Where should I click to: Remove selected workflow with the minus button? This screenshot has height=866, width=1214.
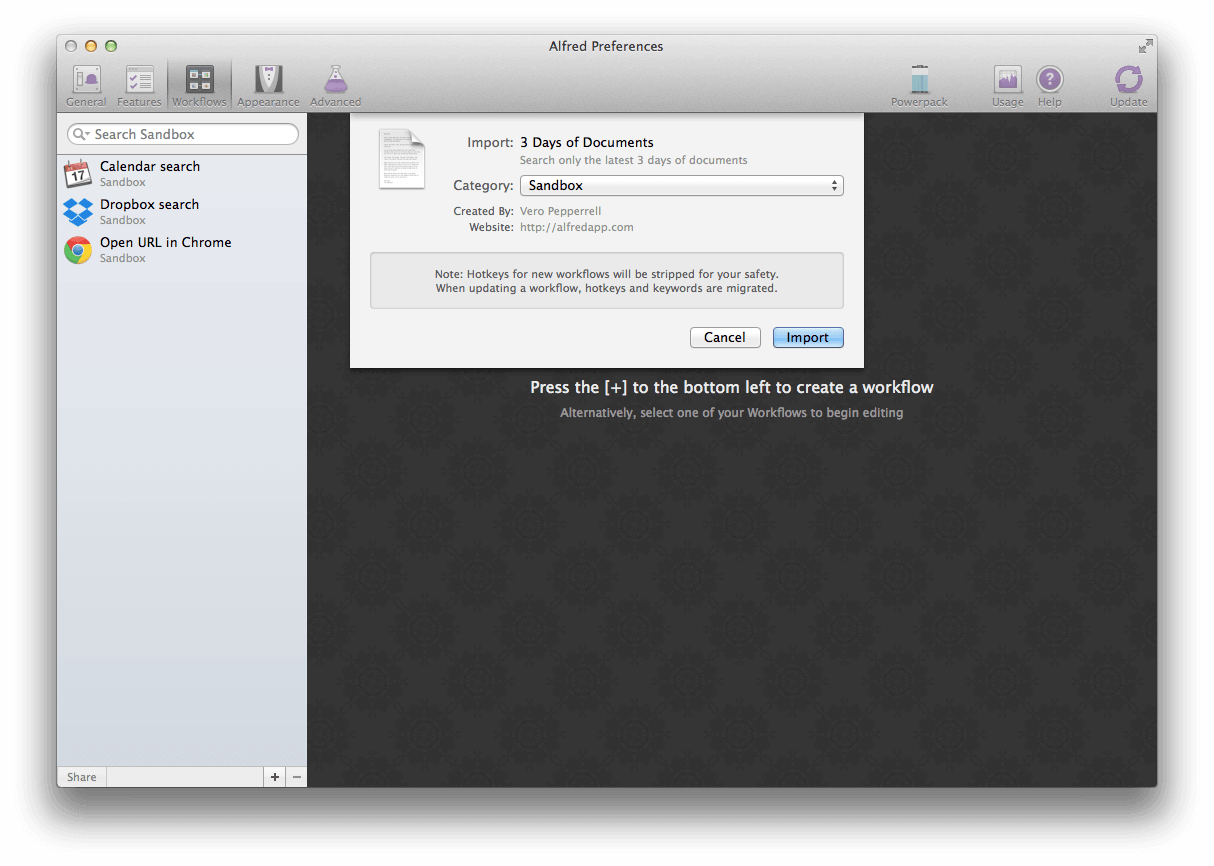coord(296,776)
